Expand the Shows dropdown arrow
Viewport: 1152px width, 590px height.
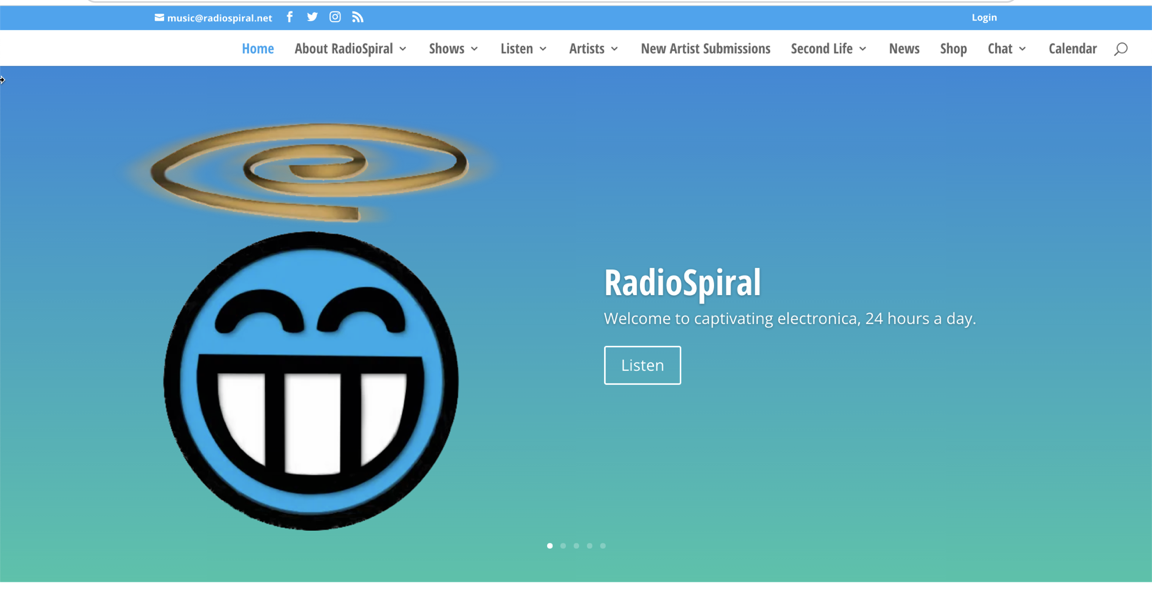tap(474, 49)
